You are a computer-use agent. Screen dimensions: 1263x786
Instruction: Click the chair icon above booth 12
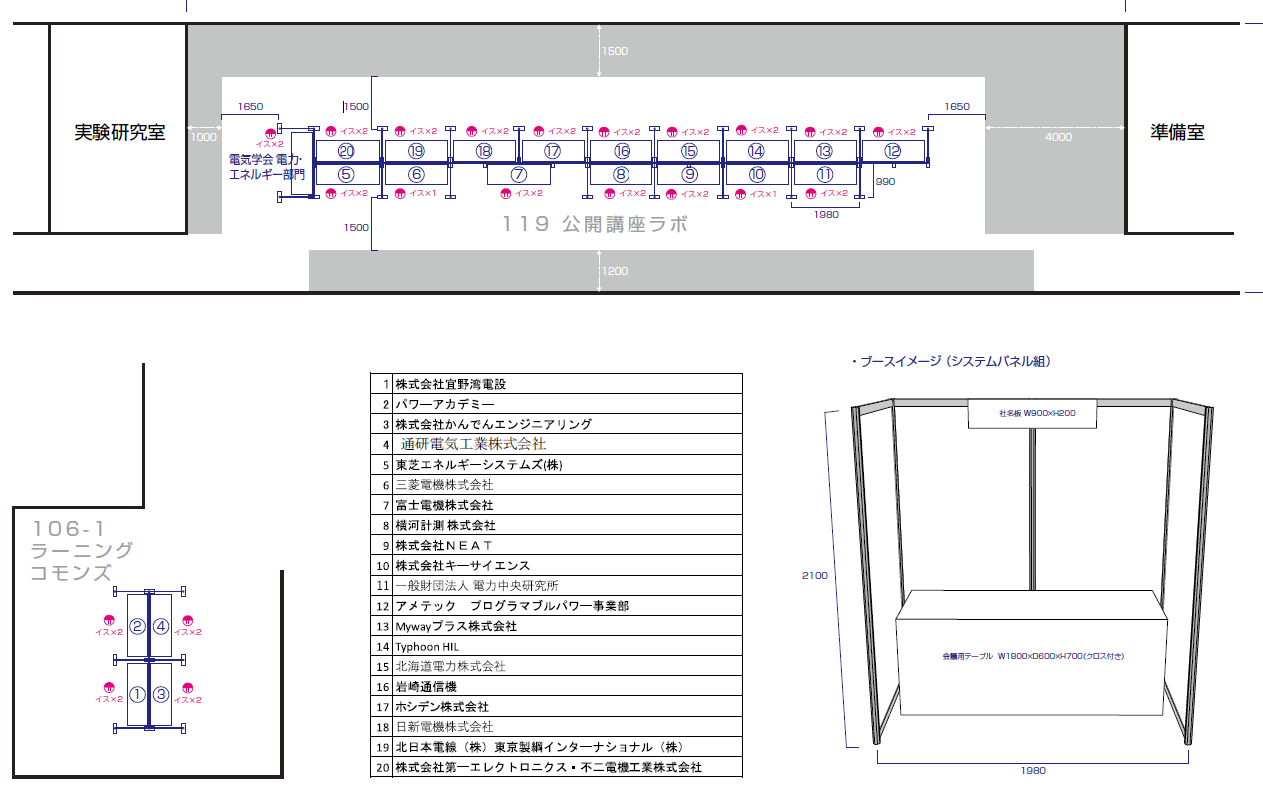[878, 132]
